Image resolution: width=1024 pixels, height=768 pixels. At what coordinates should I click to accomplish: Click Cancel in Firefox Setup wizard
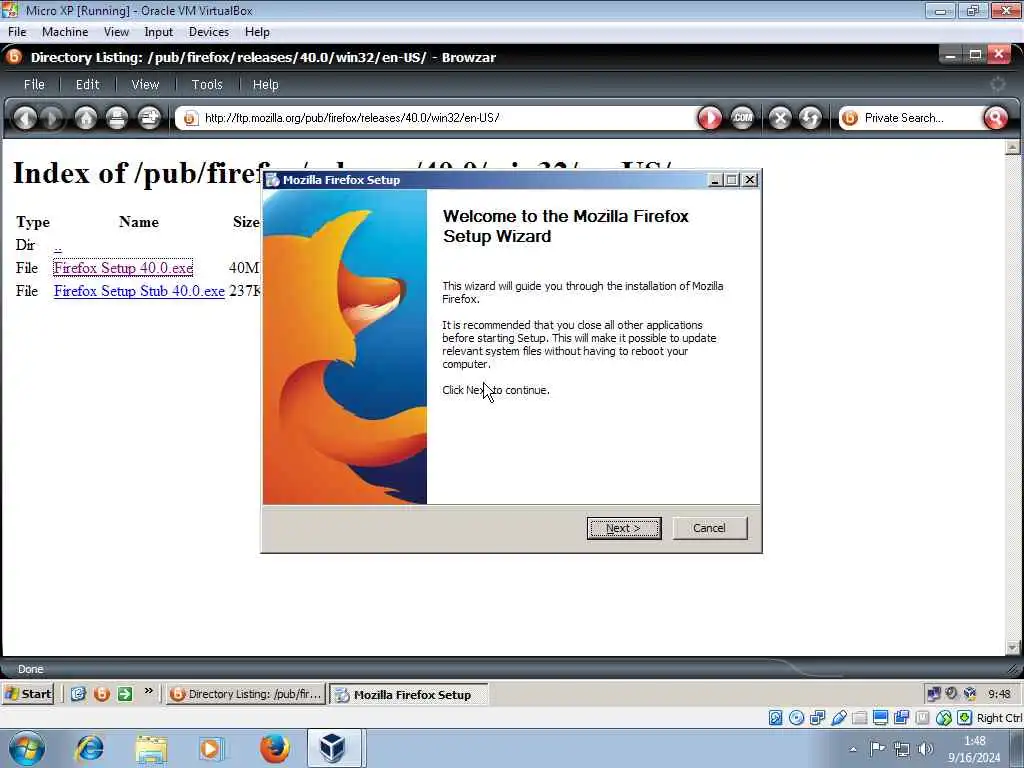coord(709,528)
